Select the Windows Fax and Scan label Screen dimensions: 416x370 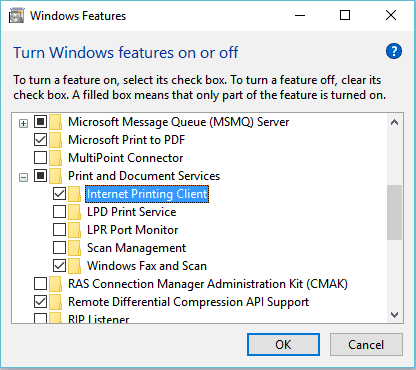tap(147, 266)
